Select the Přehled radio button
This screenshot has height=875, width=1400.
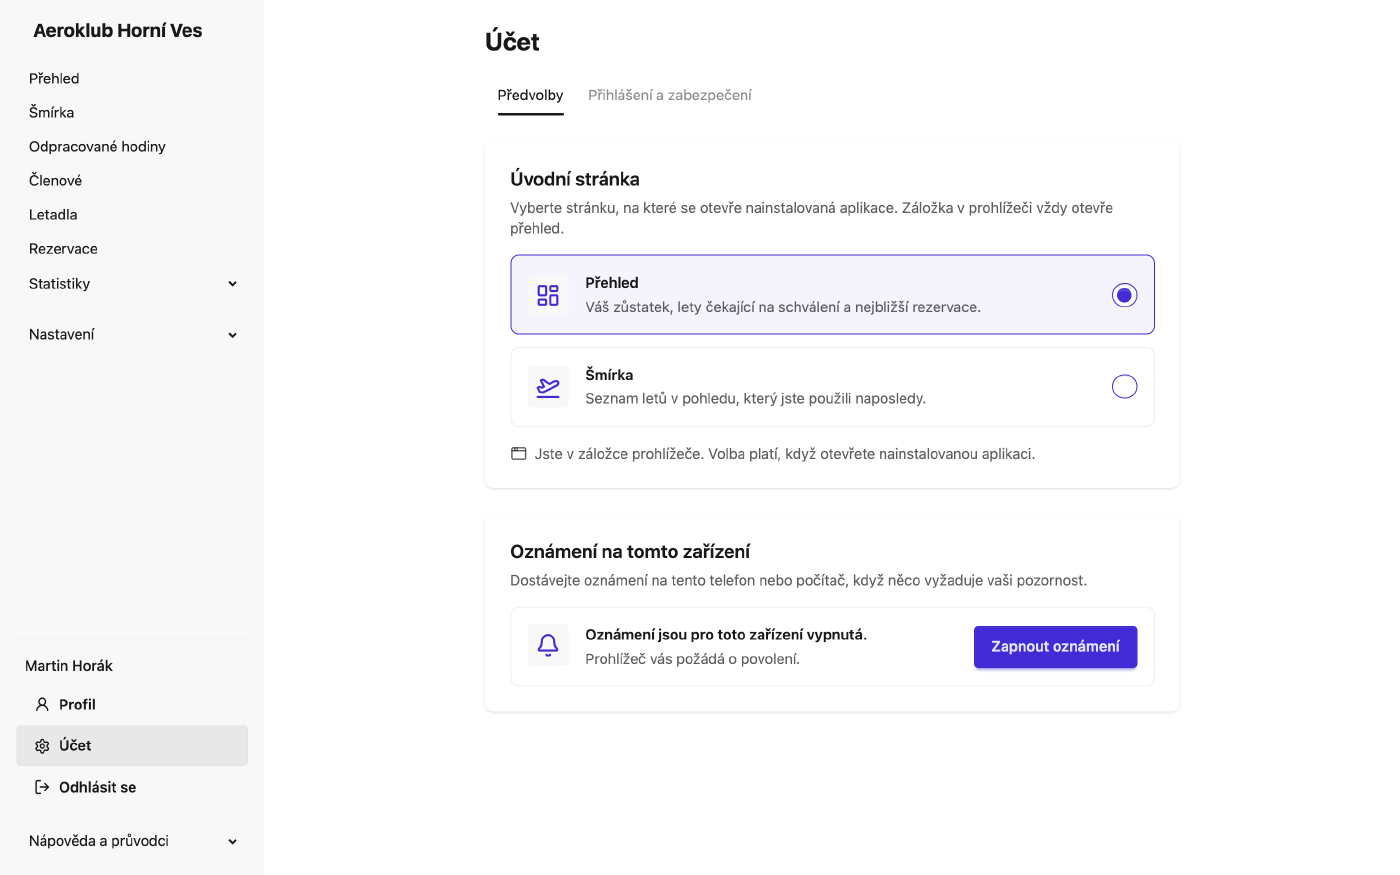pos(1124,295)
